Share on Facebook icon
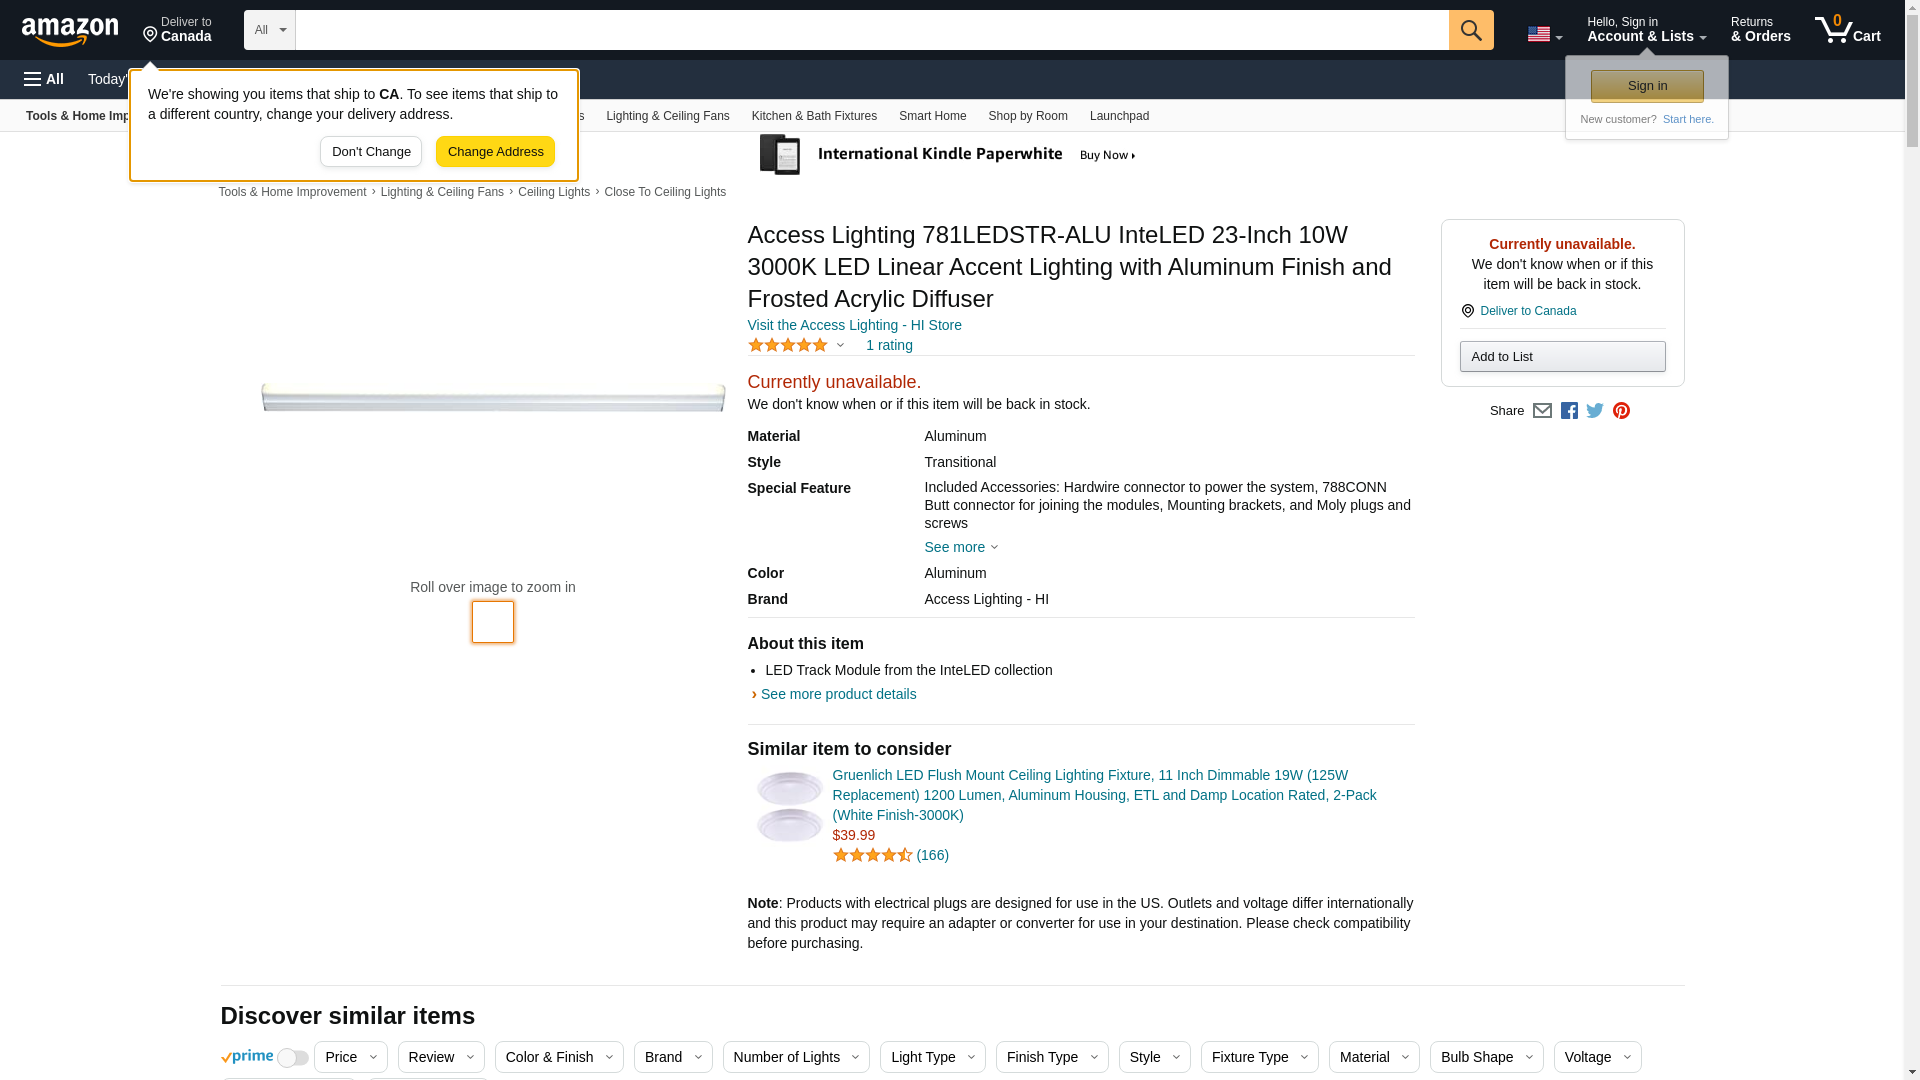 1569,411
